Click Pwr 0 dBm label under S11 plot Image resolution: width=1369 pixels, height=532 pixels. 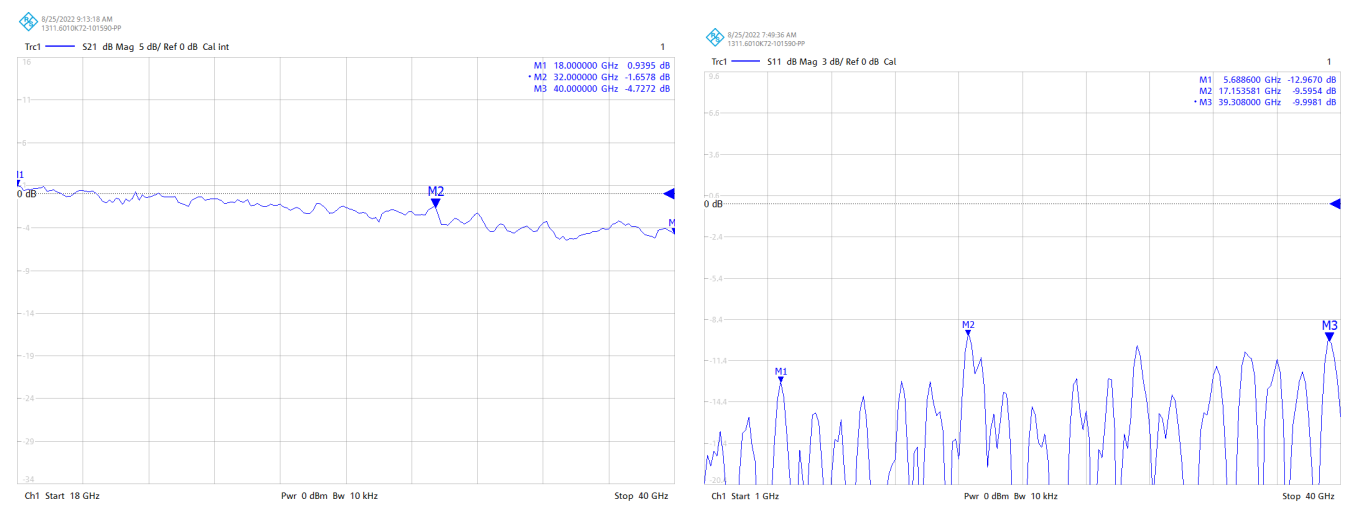tap(986, 496)
